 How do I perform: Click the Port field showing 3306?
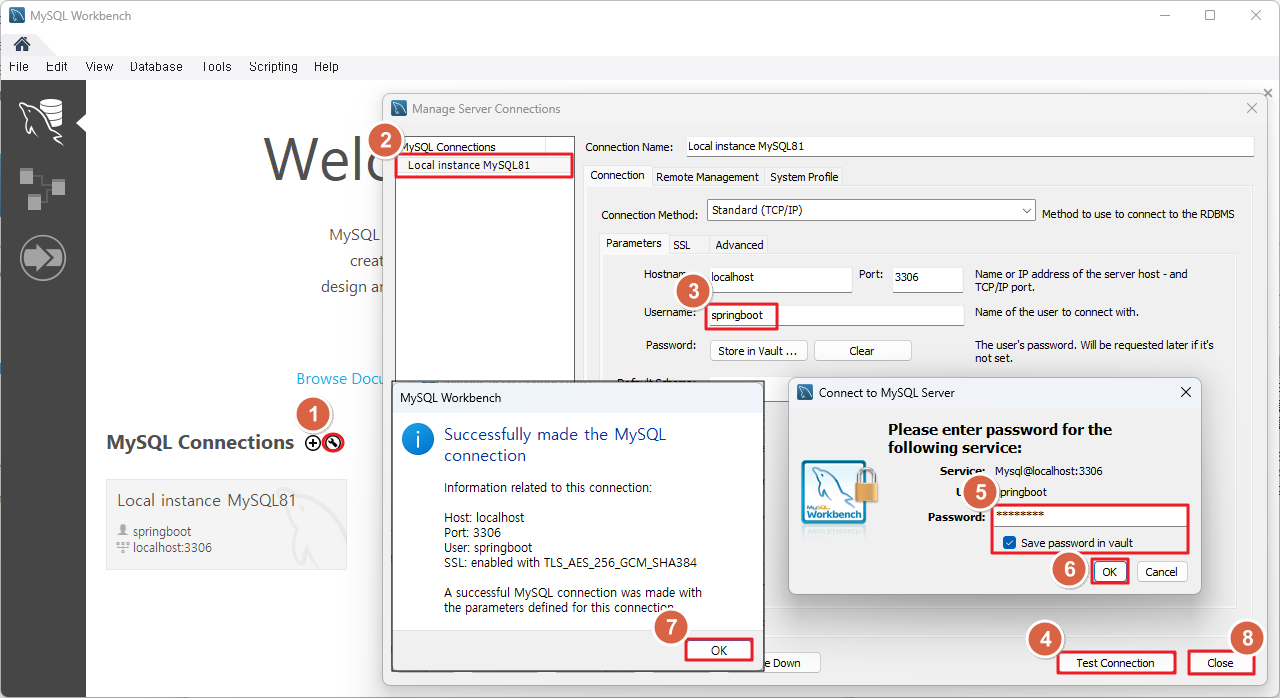tap(927, 278)
